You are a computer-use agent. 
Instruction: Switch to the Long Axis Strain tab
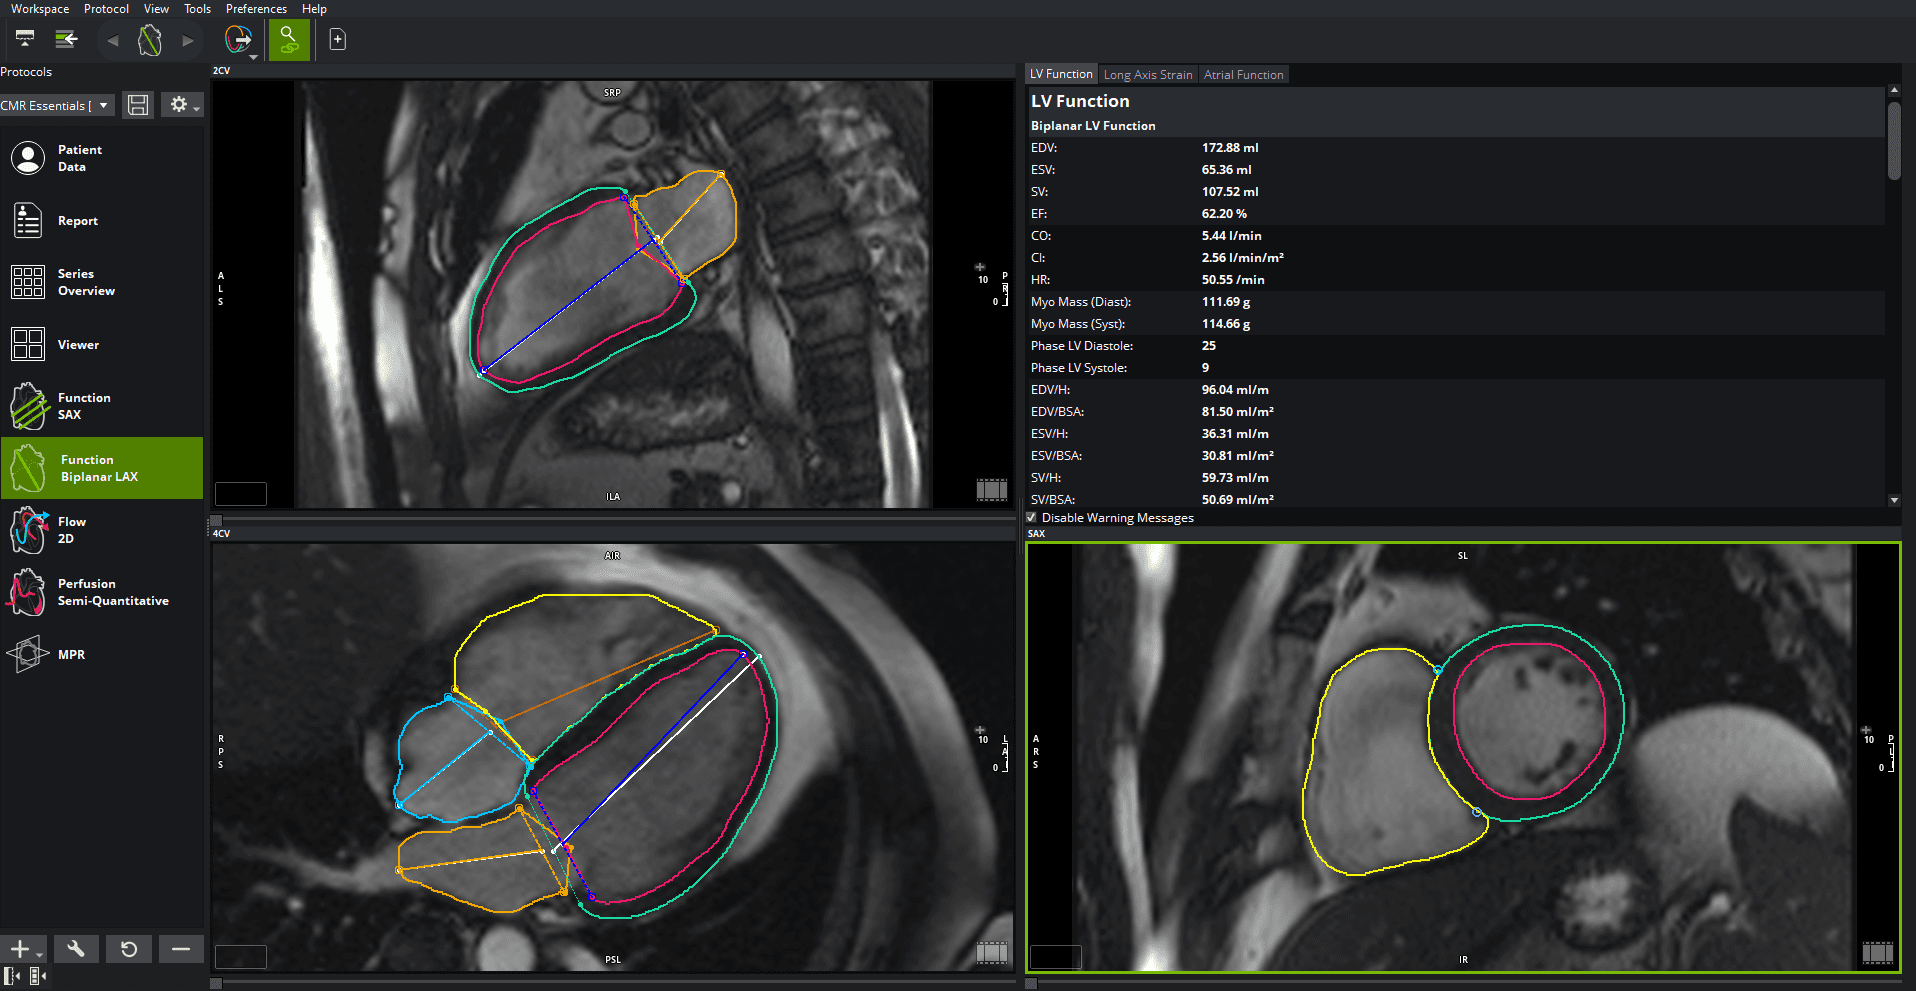(1148, 74)
